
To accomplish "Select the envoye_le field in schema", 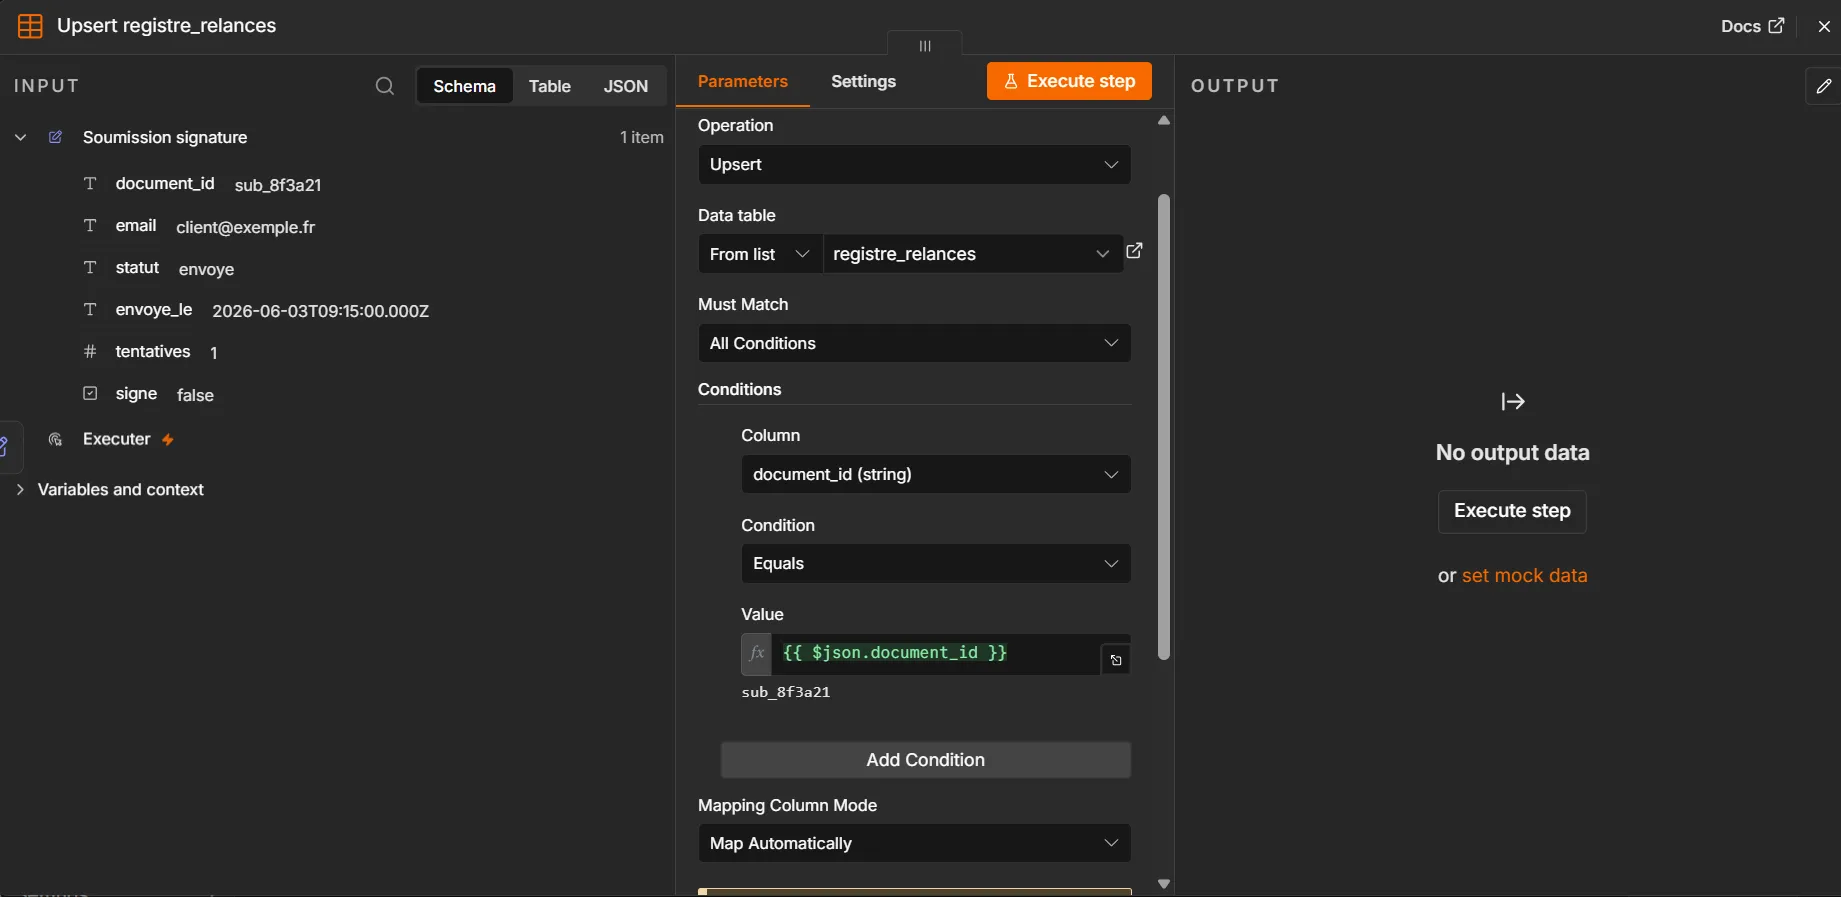I will pos(154,310).
